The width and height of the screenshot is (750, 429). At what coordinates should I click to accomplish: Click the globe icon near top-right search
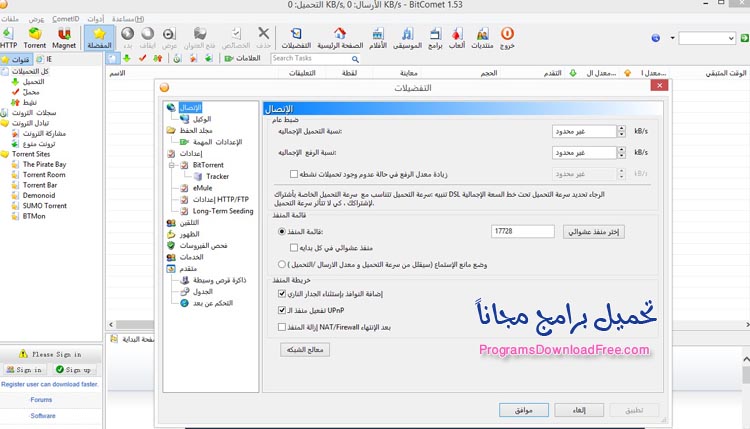click(656, 38)
